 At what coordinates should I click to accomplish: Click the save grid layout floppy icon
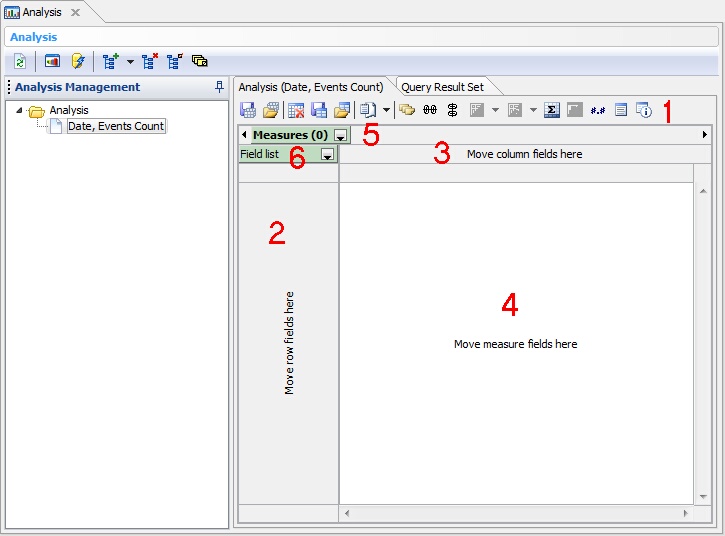248,110
